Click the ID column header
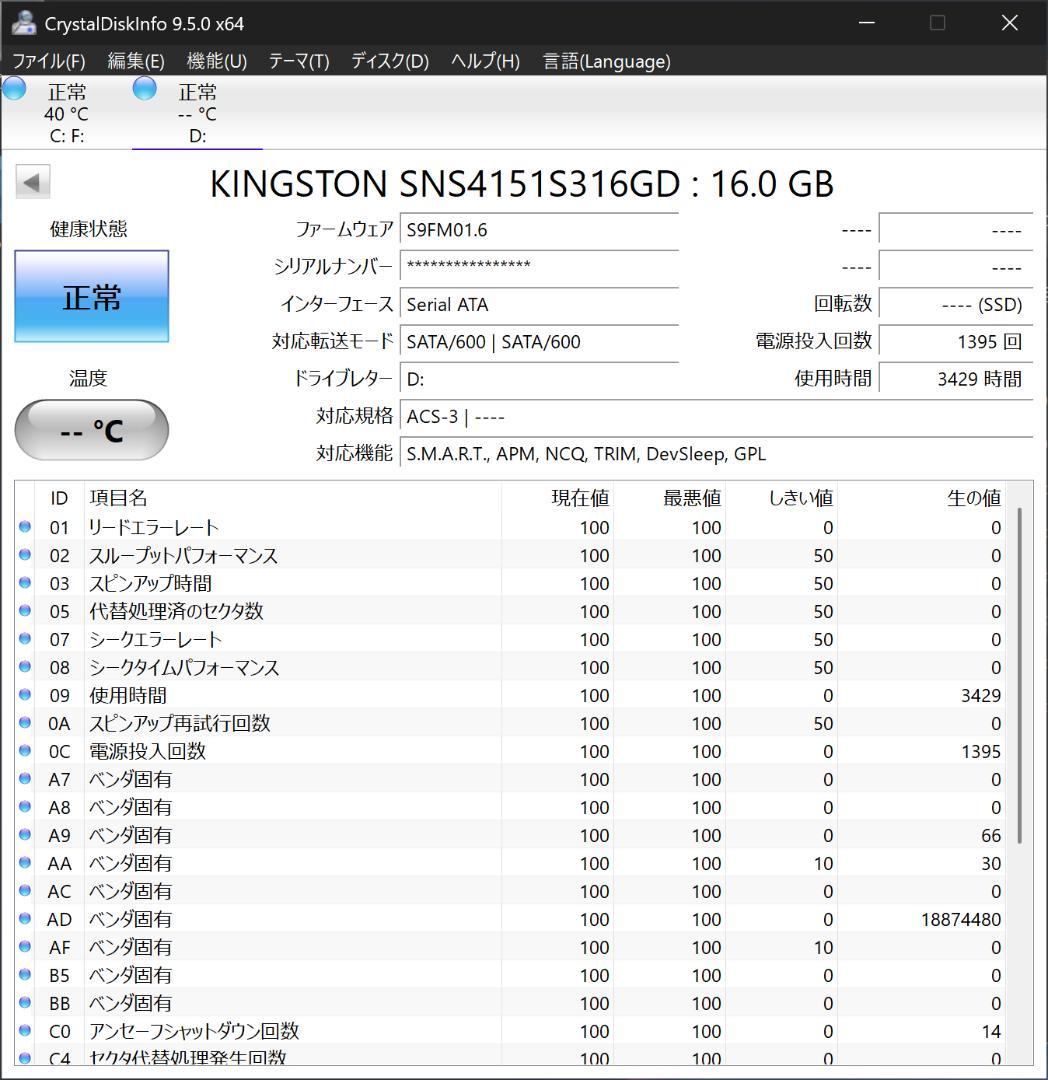This screenshot has height=1080, width=1048. pyautogui.click(x=59, y=497)
